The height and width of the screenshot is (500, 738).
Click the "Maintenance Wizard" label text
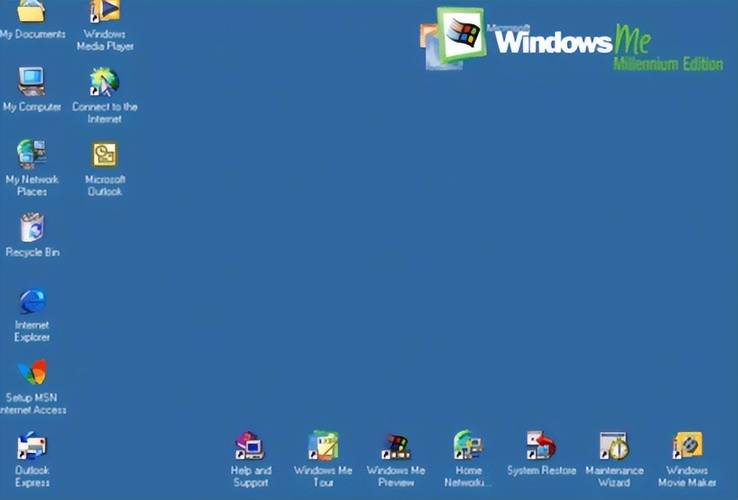614,476
